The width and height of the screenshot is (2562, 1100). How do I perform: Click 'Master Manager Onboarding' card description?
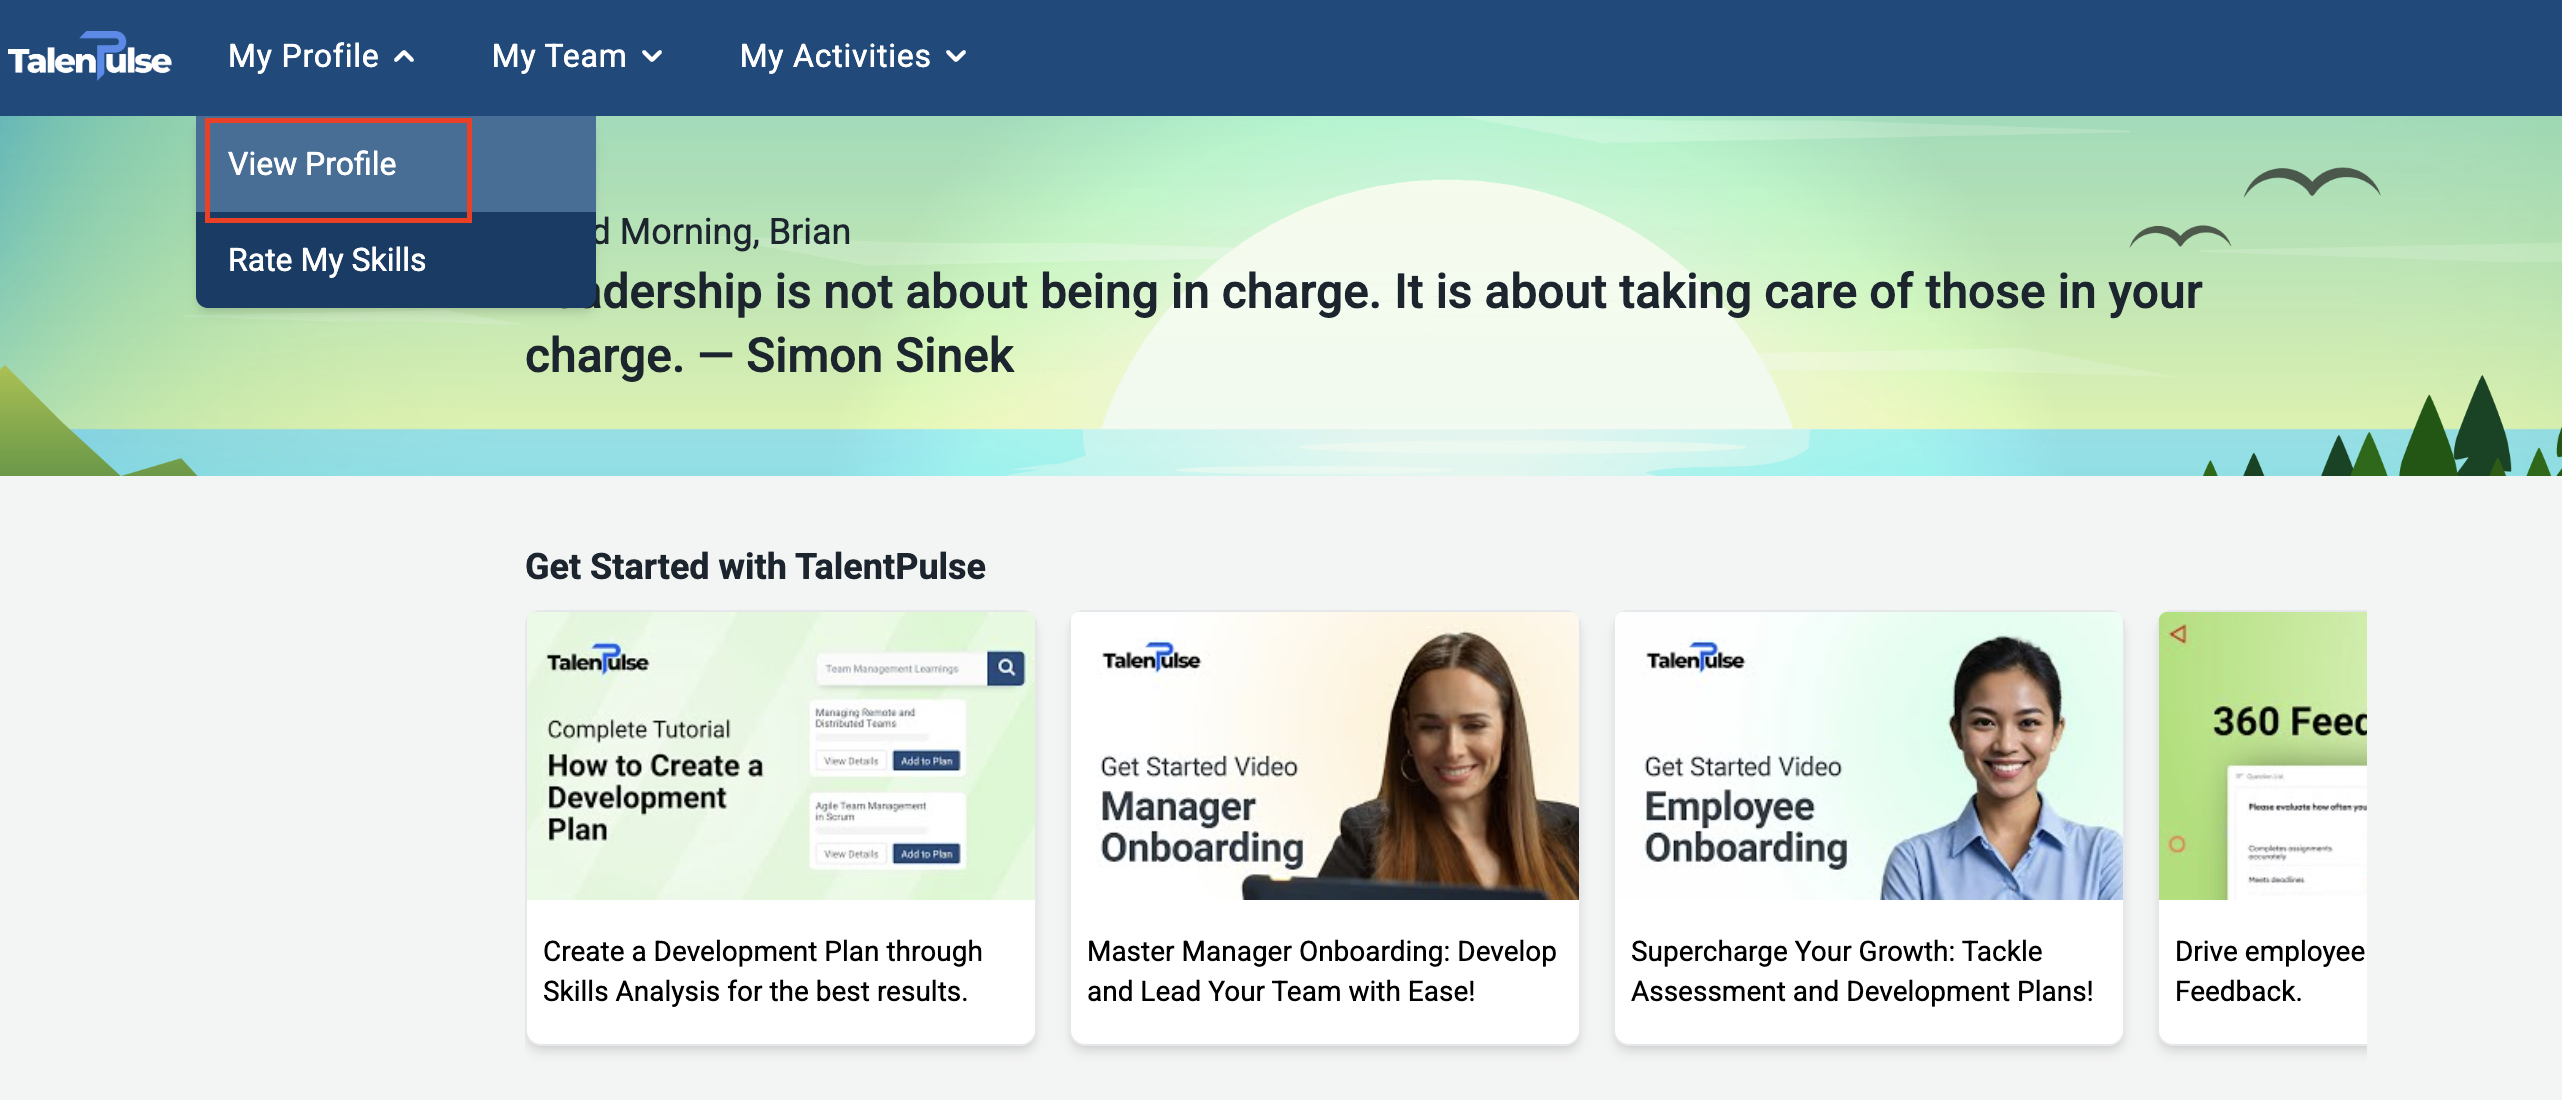click(x=1320, y=970)
